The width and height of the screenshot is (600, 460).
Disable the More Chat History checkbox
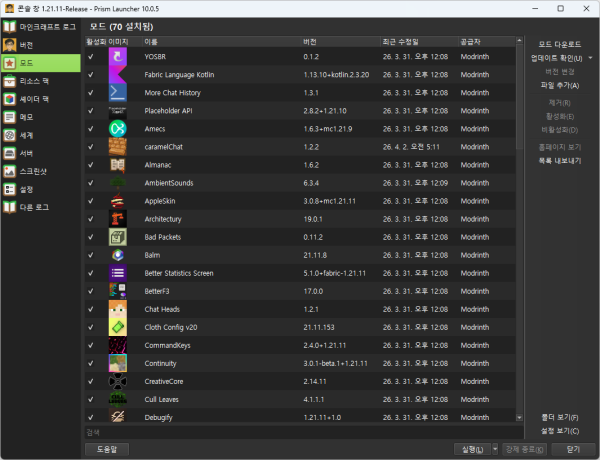(91, 93)
